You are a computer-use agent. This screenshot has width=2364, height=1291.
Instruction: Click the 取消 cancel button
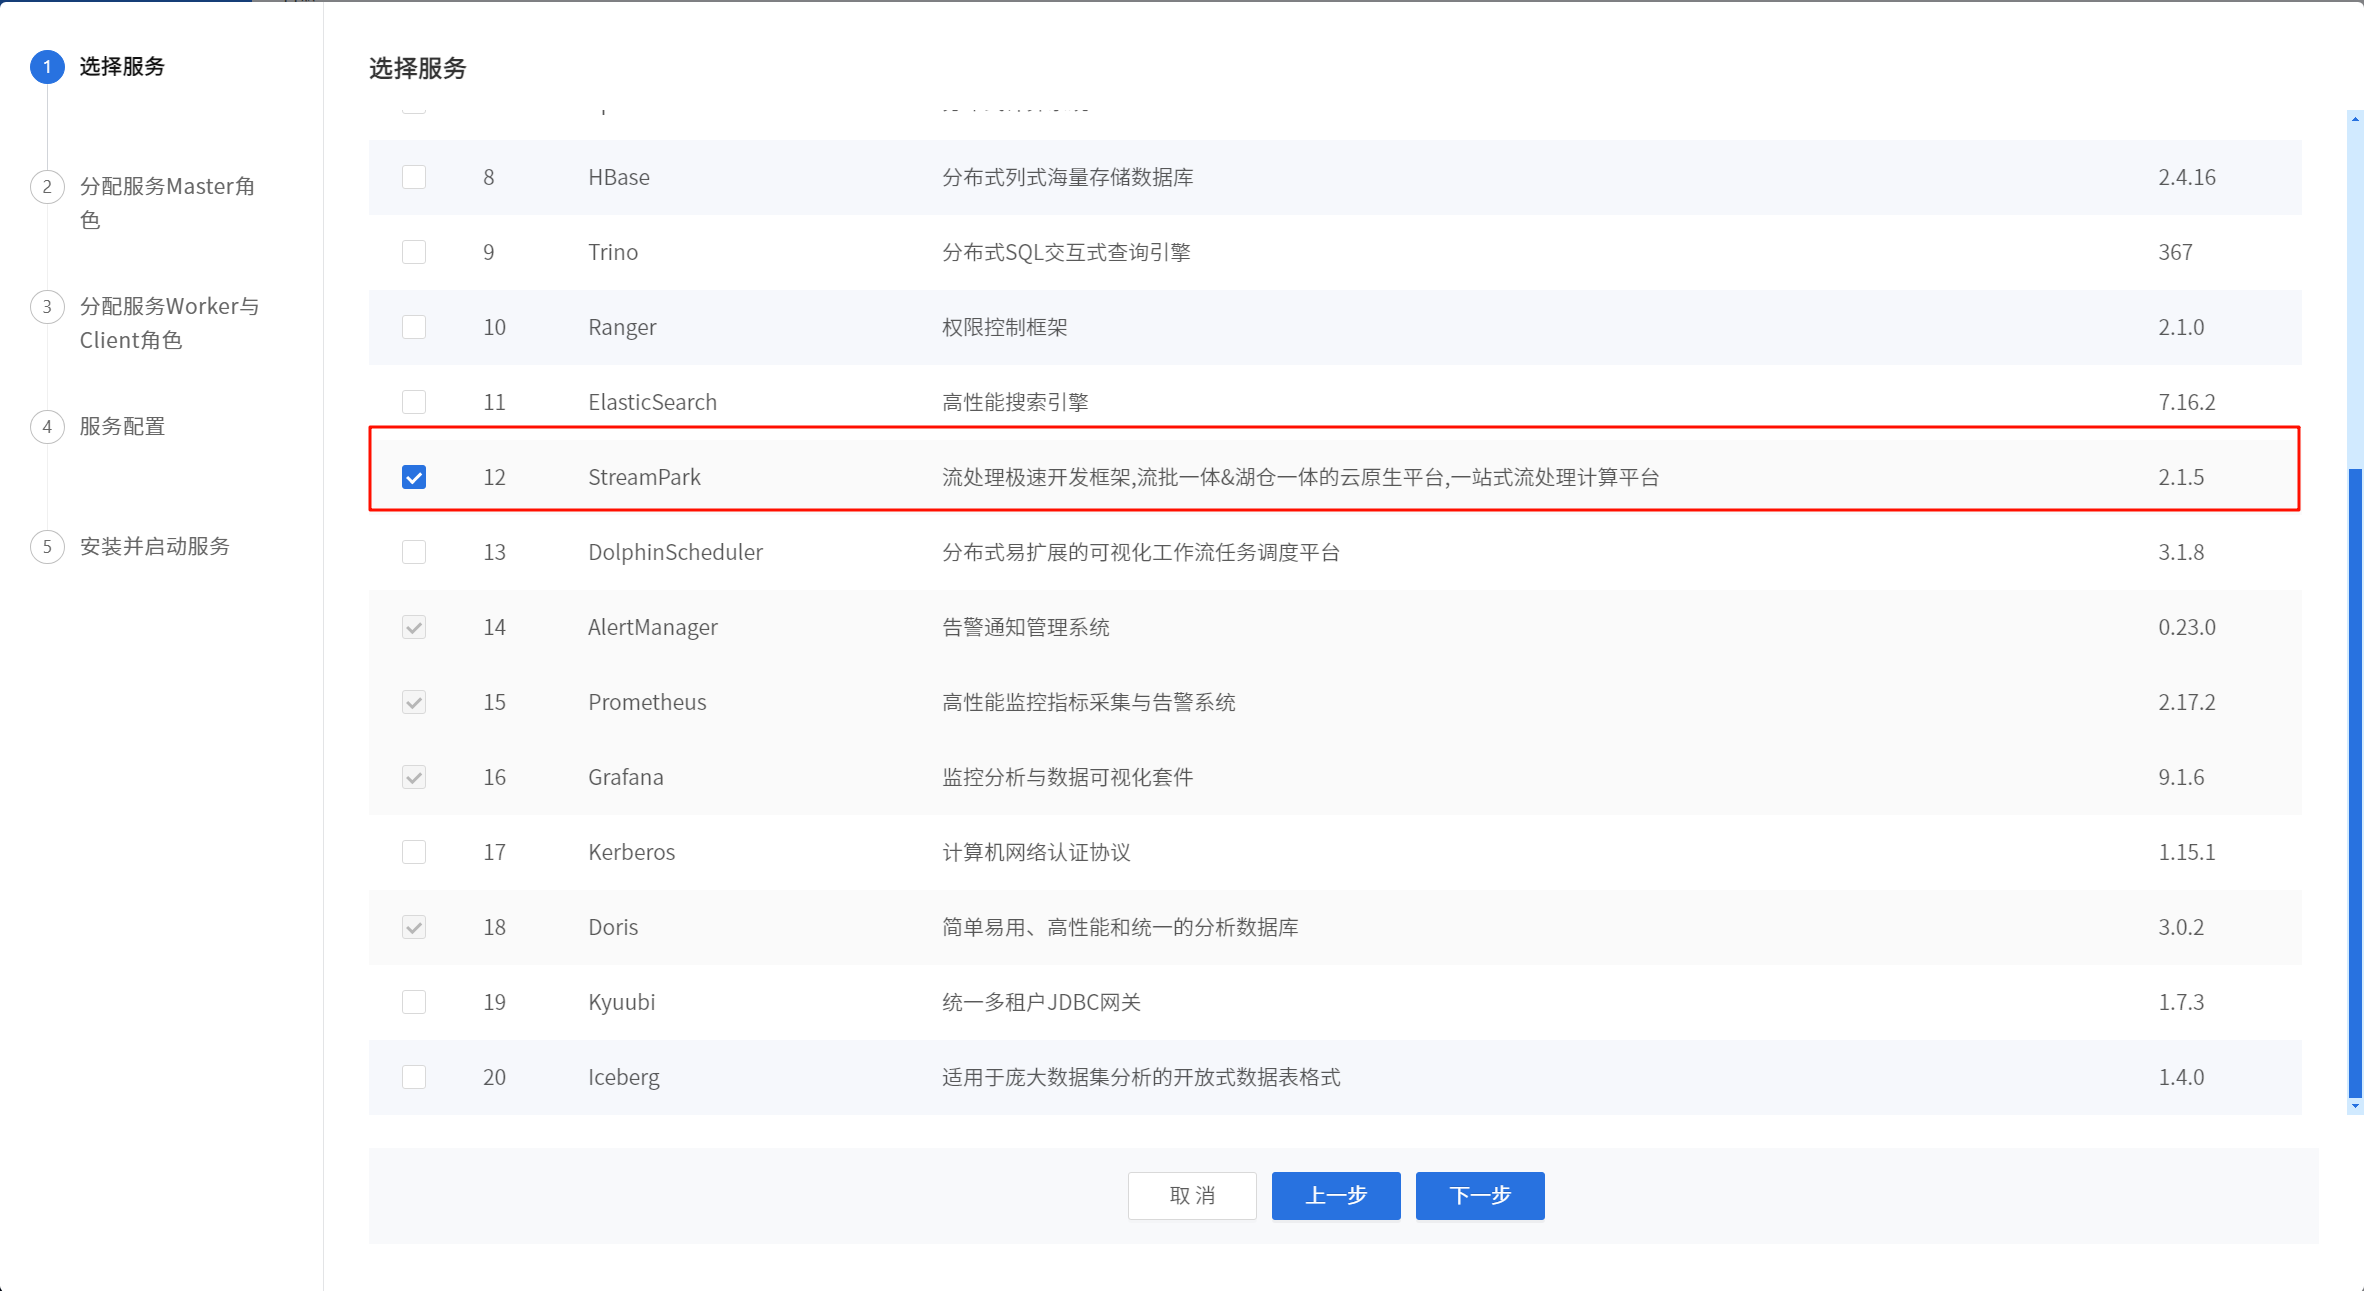click(x=1192, y=1195)
